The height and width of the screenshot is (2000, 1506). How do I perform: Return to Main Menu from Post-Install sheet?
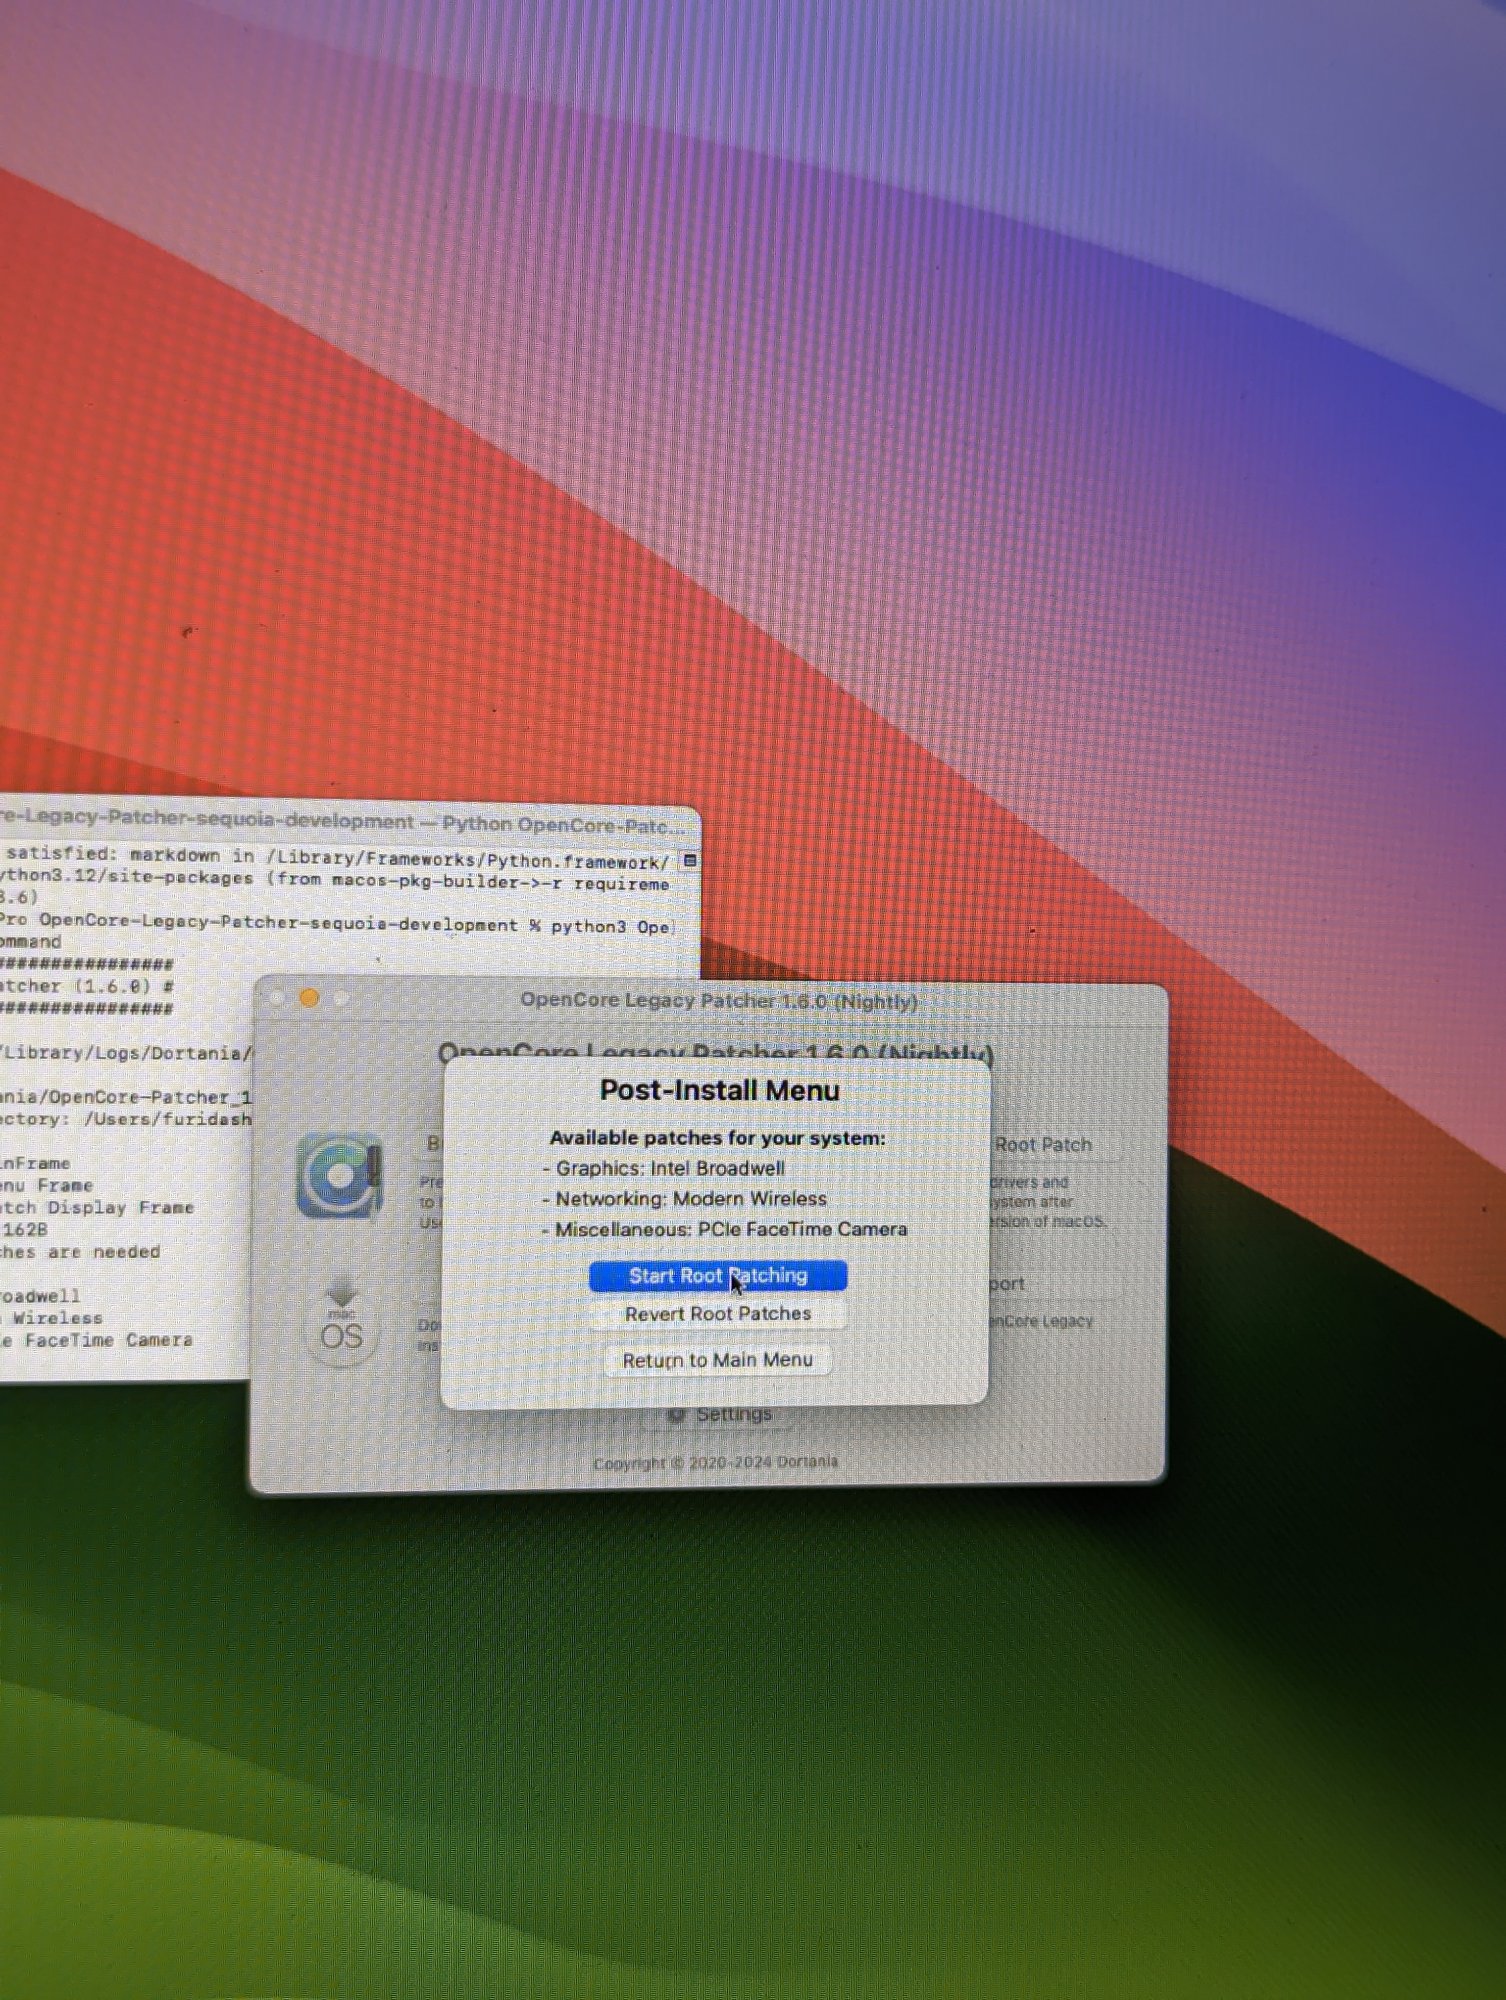tap(717, 1360)
